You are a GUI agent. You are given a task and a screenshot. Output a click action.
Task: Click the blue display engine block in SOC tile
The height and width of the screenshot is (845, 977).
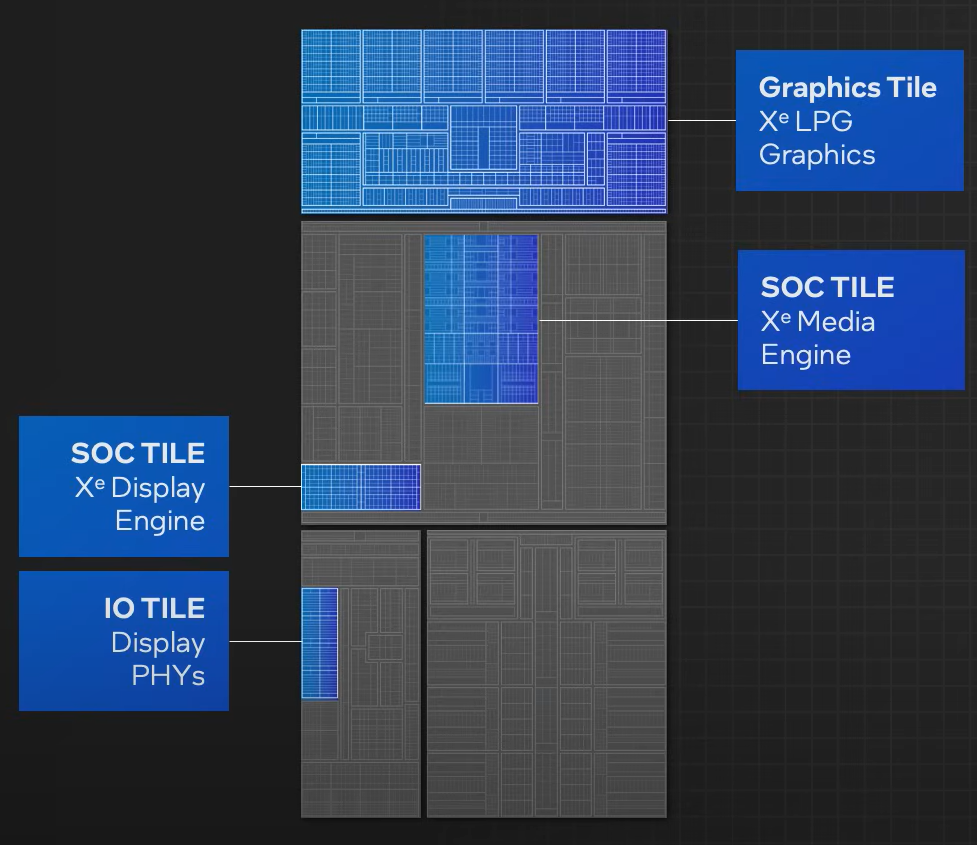pos(361,487)
